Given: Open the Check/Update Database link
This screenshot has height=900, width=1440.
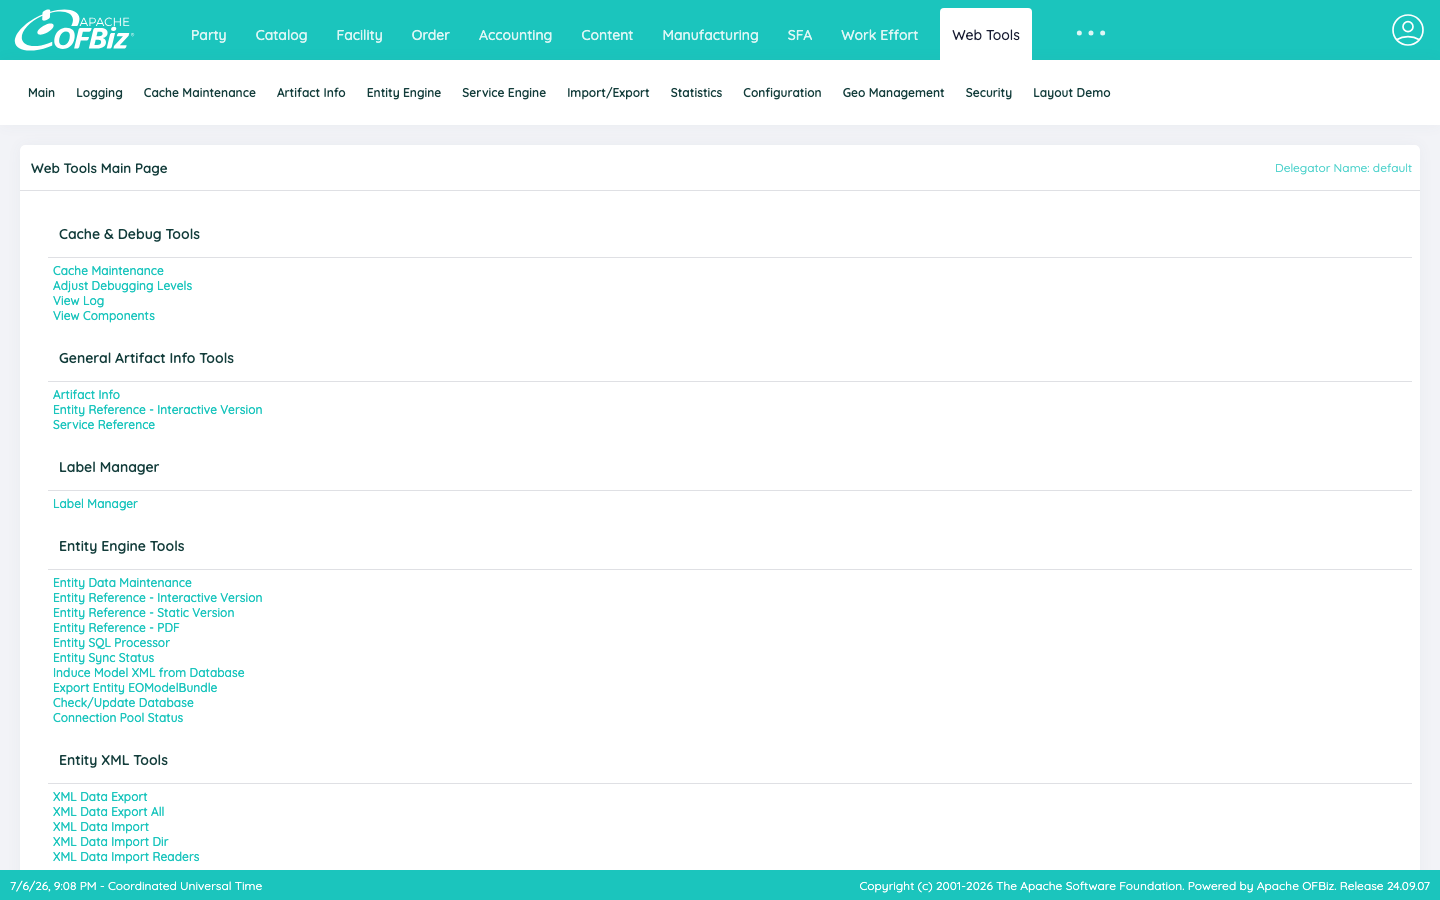Looking at the screenshot, I should [123, 703].
